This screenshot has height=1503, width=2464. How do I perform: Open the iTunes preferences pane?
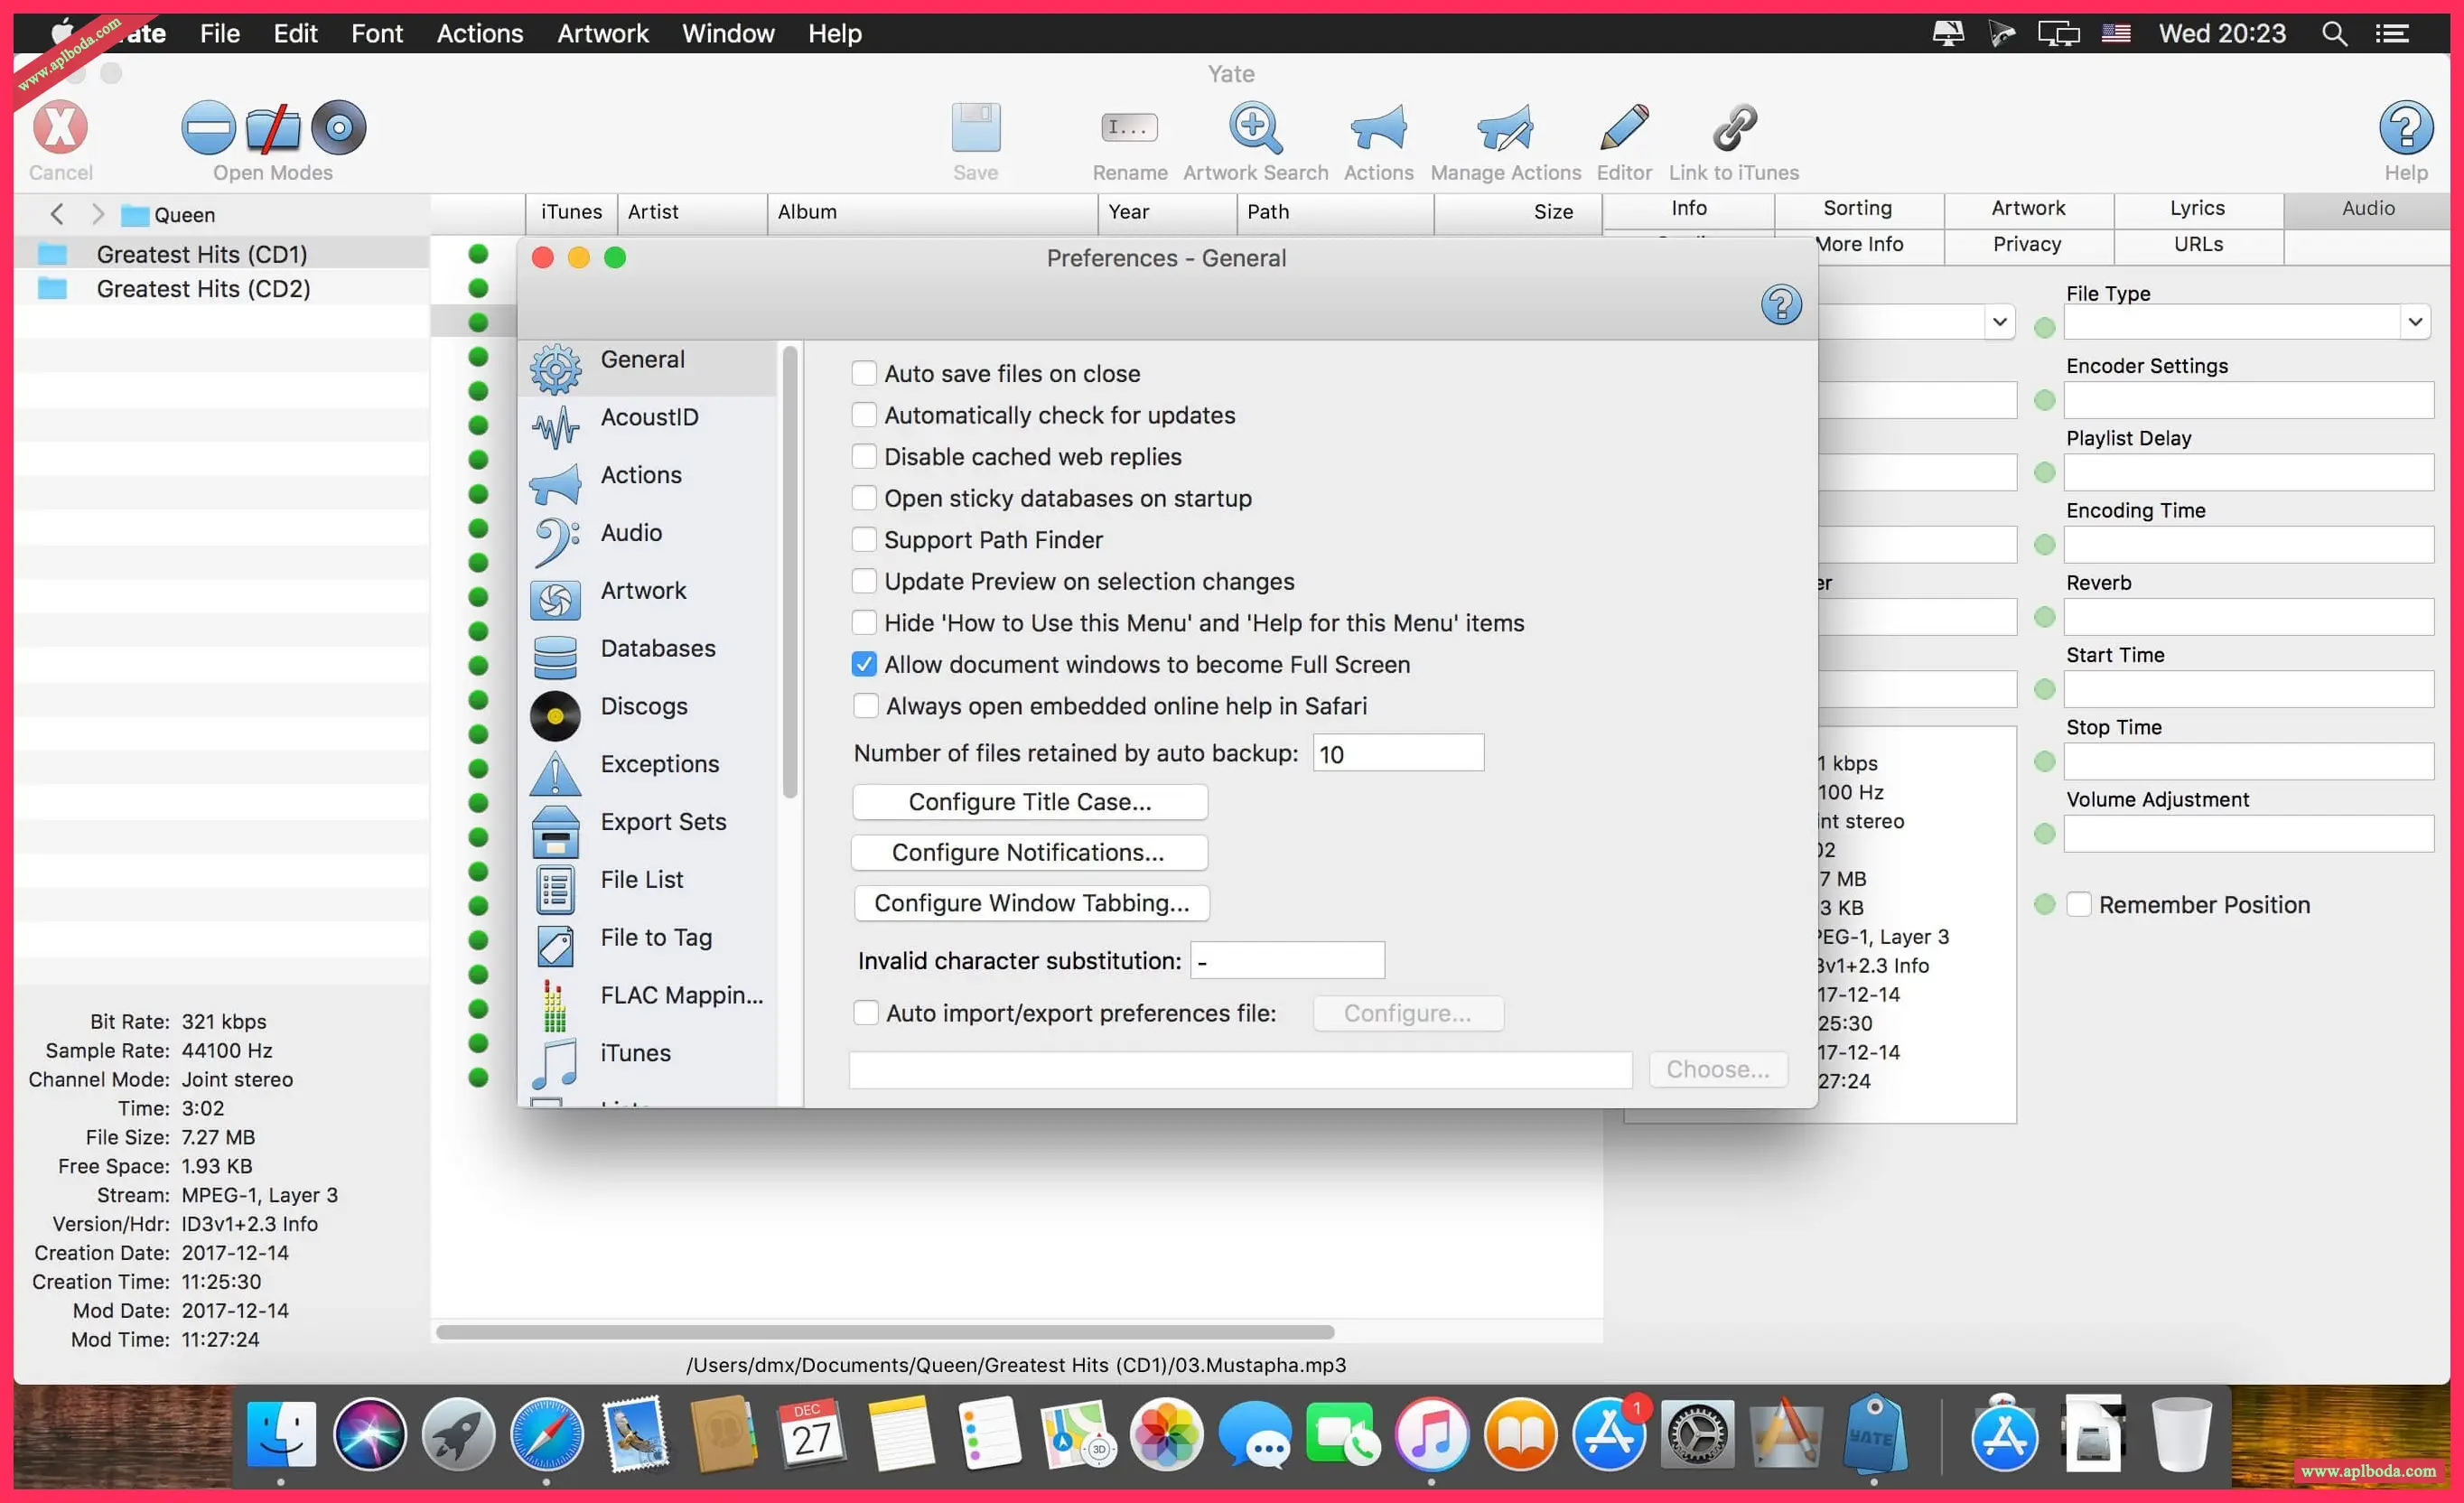[647, 1062]
